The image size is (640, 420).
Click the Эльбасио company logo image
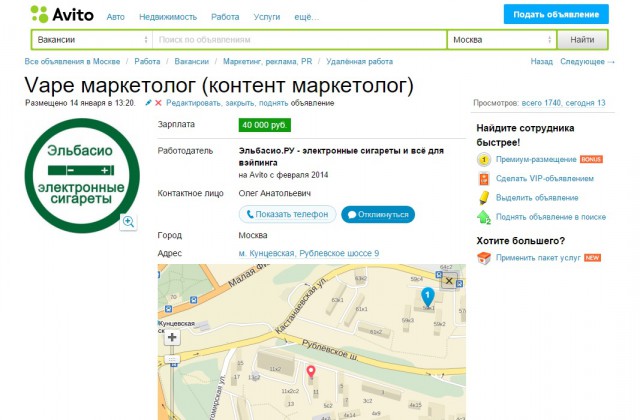click(82, 176)
